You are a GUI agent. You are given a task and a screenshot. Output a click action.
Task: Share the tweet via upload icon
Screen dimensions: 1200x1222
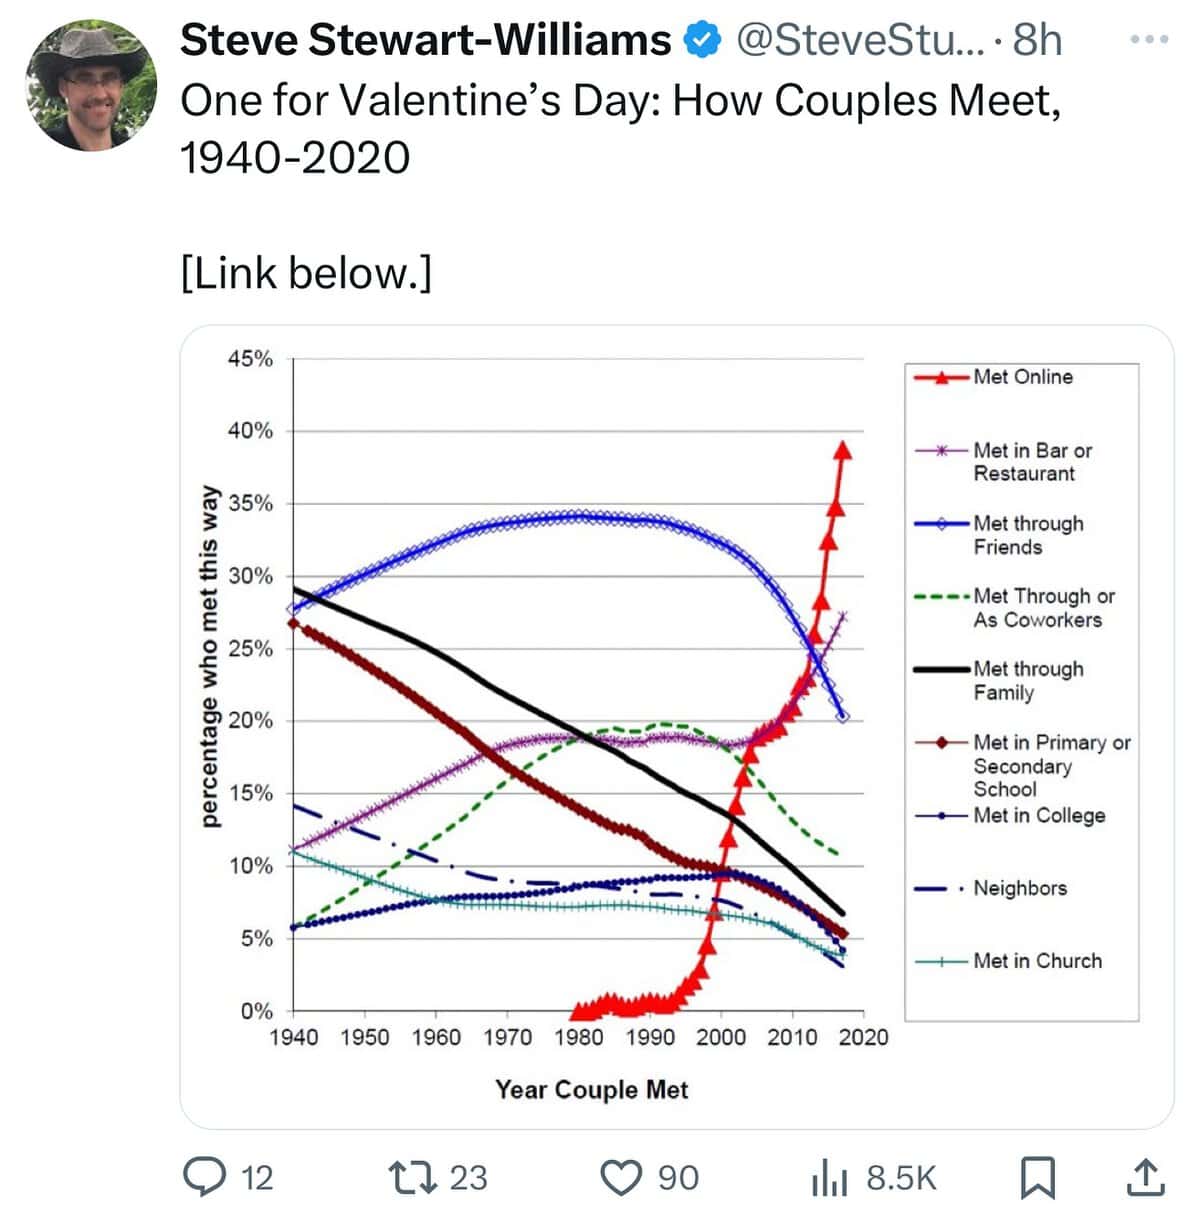tap(1145, 1177)
